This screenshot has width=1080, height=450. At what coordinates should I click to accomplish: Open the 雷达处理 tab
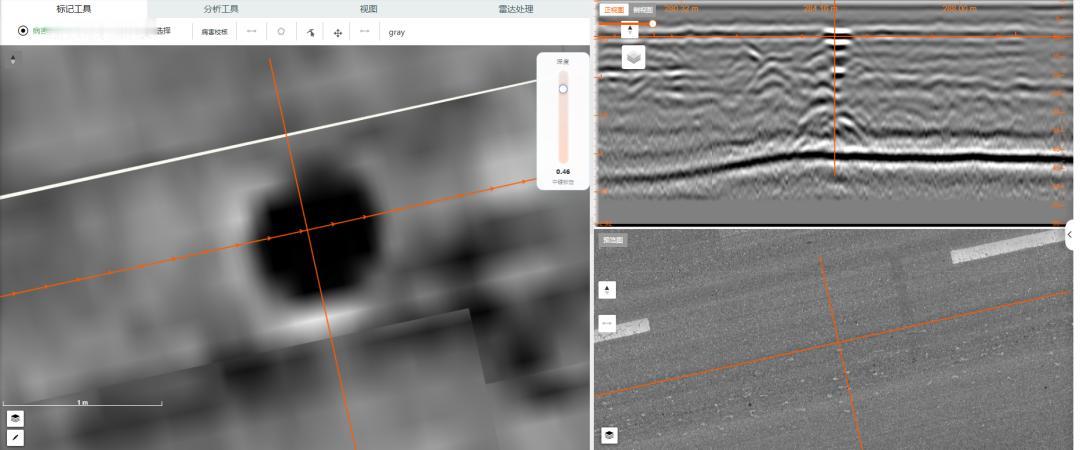516,9
